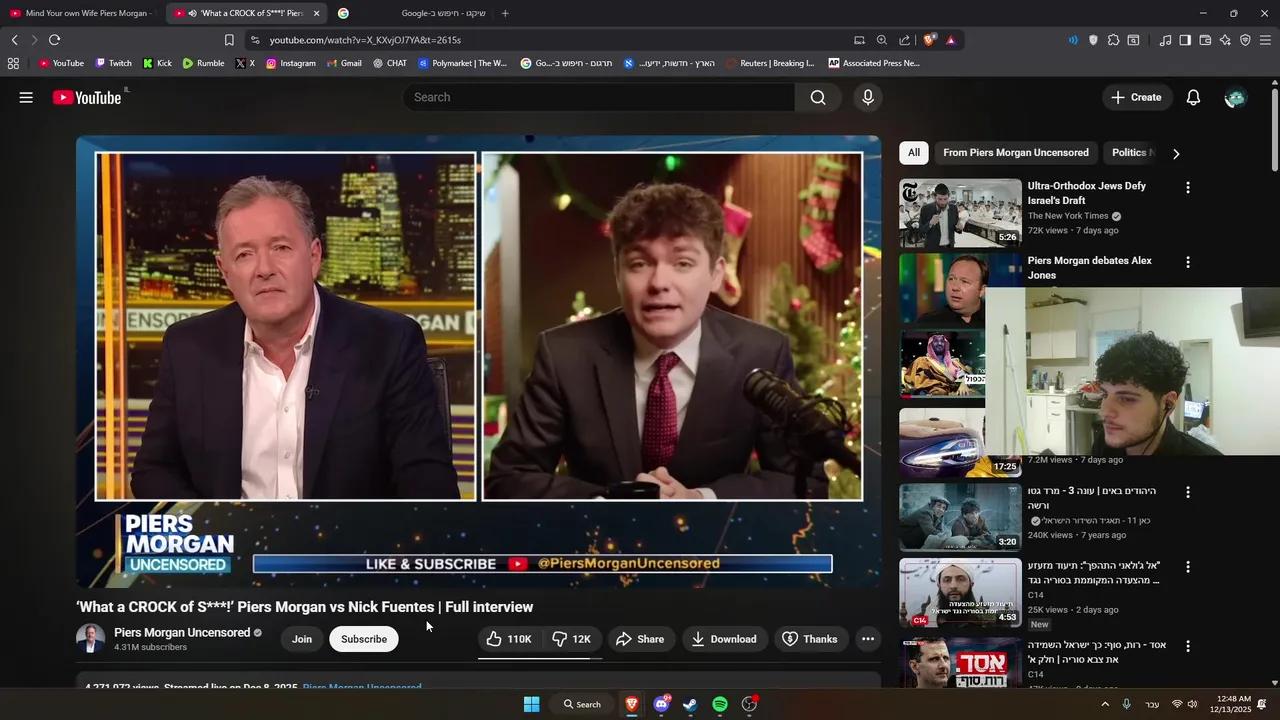1280x720 pixels.
Task: Open Brave Leo AI sparkle icon
Action: click(1225, 40)
